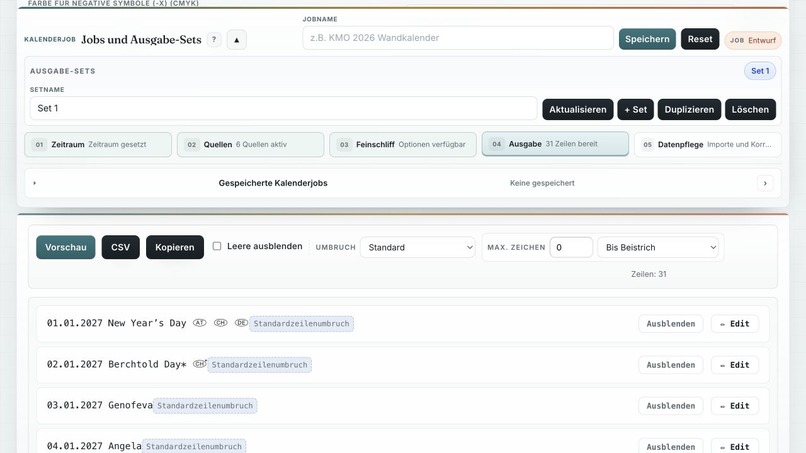
Task: Click the Job Entwurf status badge
Action: pyautogui.click(x=753, y=40)
